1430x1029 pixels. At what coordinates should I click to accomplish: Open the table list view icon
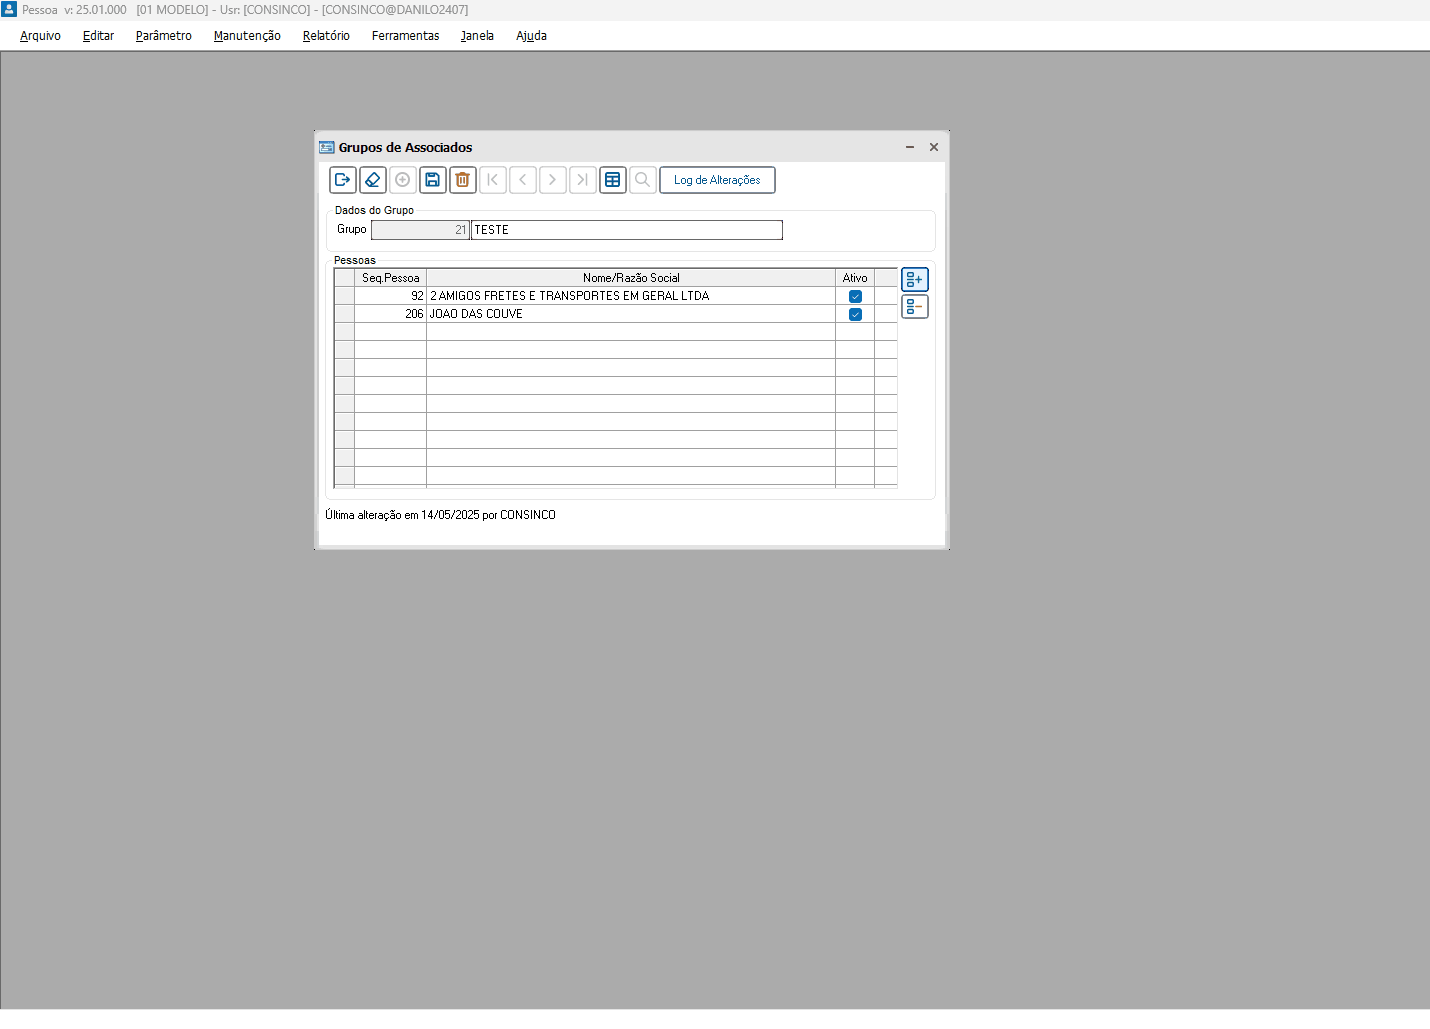tap(613, 180)
